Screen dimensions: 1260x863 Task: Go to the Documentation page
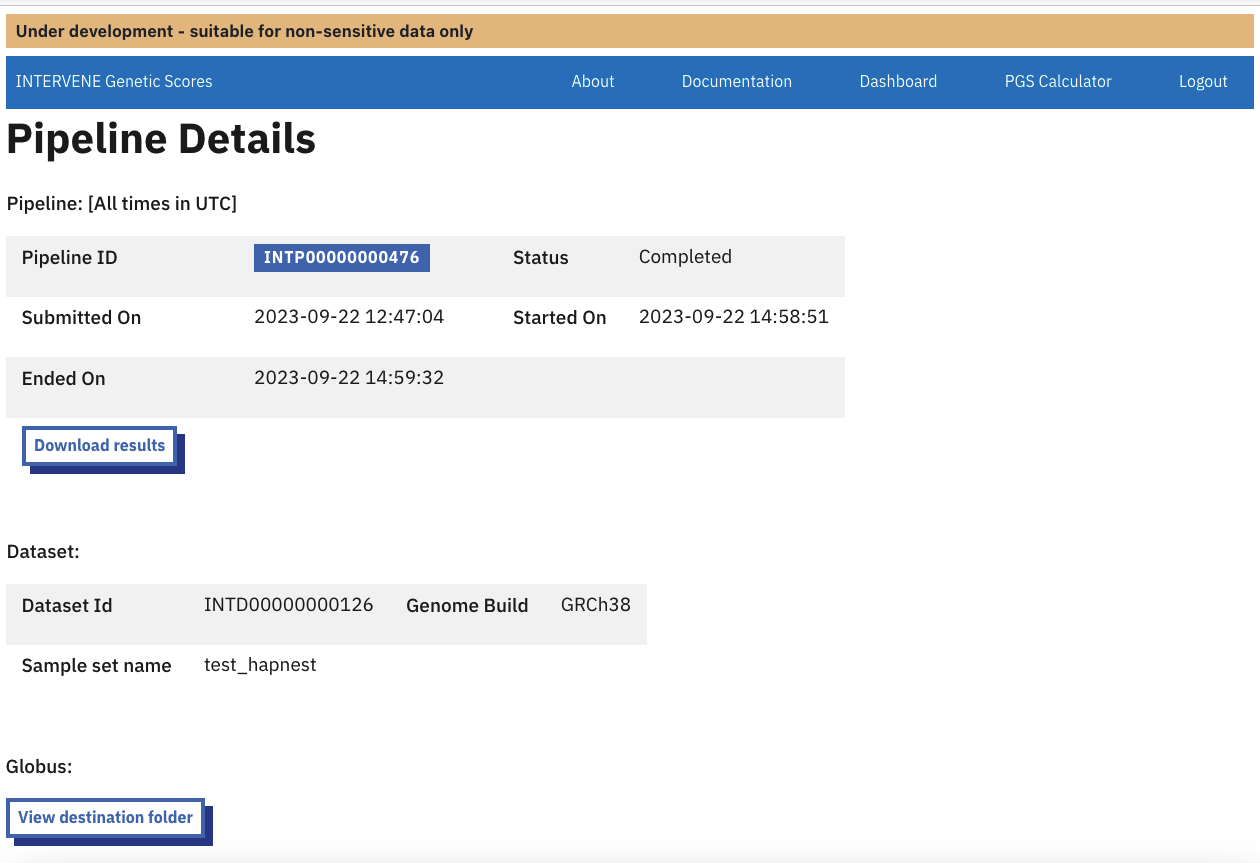736,82
